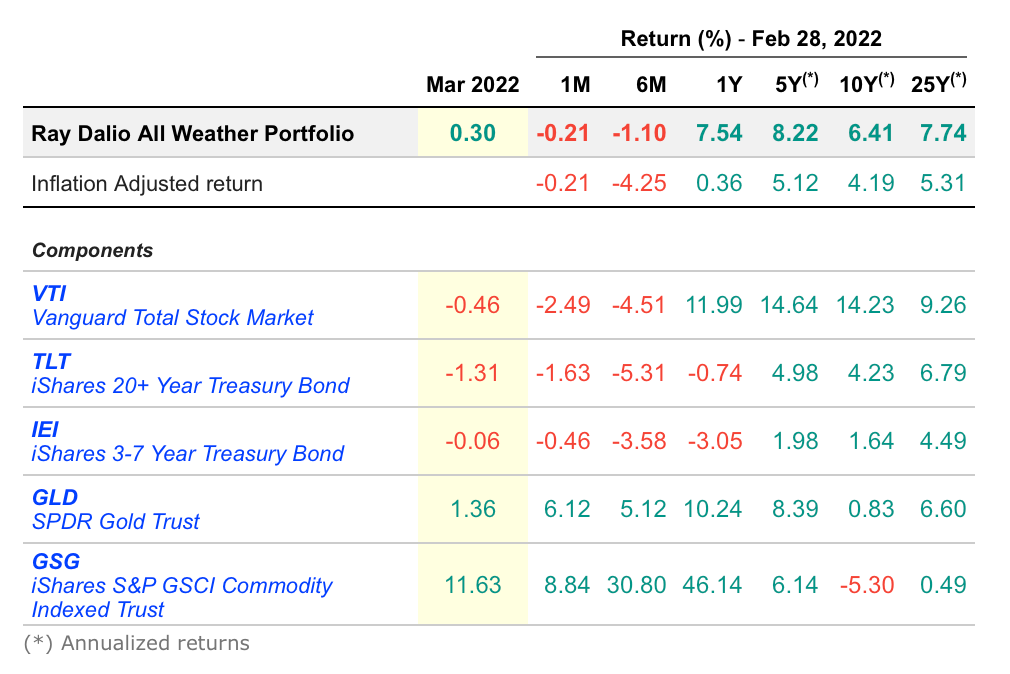Select 'Ray Dalio All Weather Portfolio' row label

point(193,133)
